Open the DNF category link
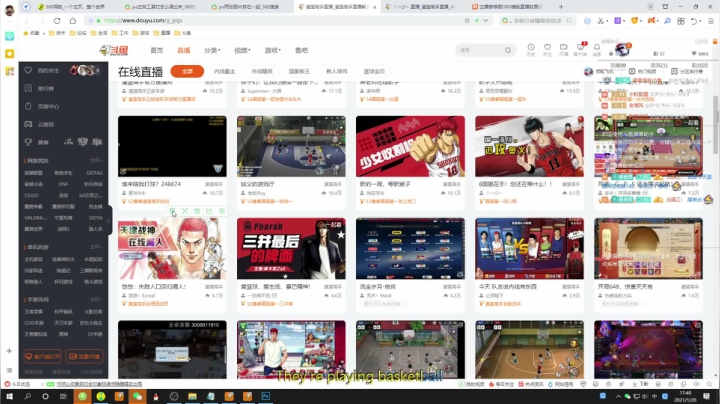Image resolution: width=720 pixels, height=404 pixels. 63,184
